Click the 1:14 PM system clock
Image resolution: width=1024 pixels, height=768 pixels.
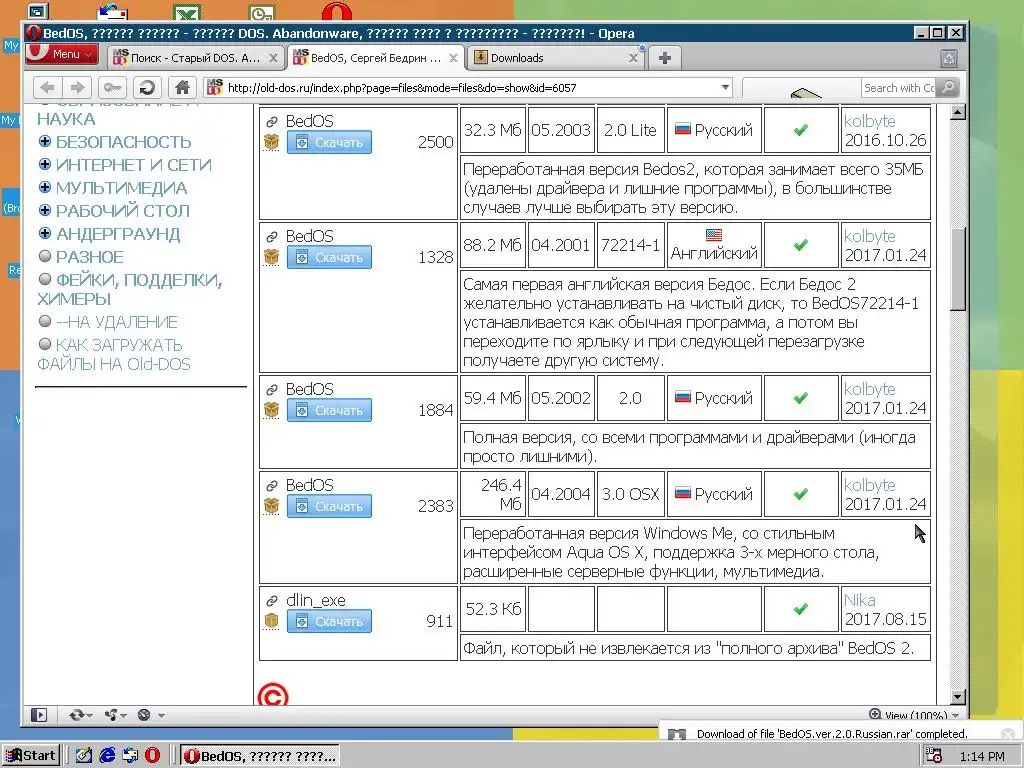(982, 756)
